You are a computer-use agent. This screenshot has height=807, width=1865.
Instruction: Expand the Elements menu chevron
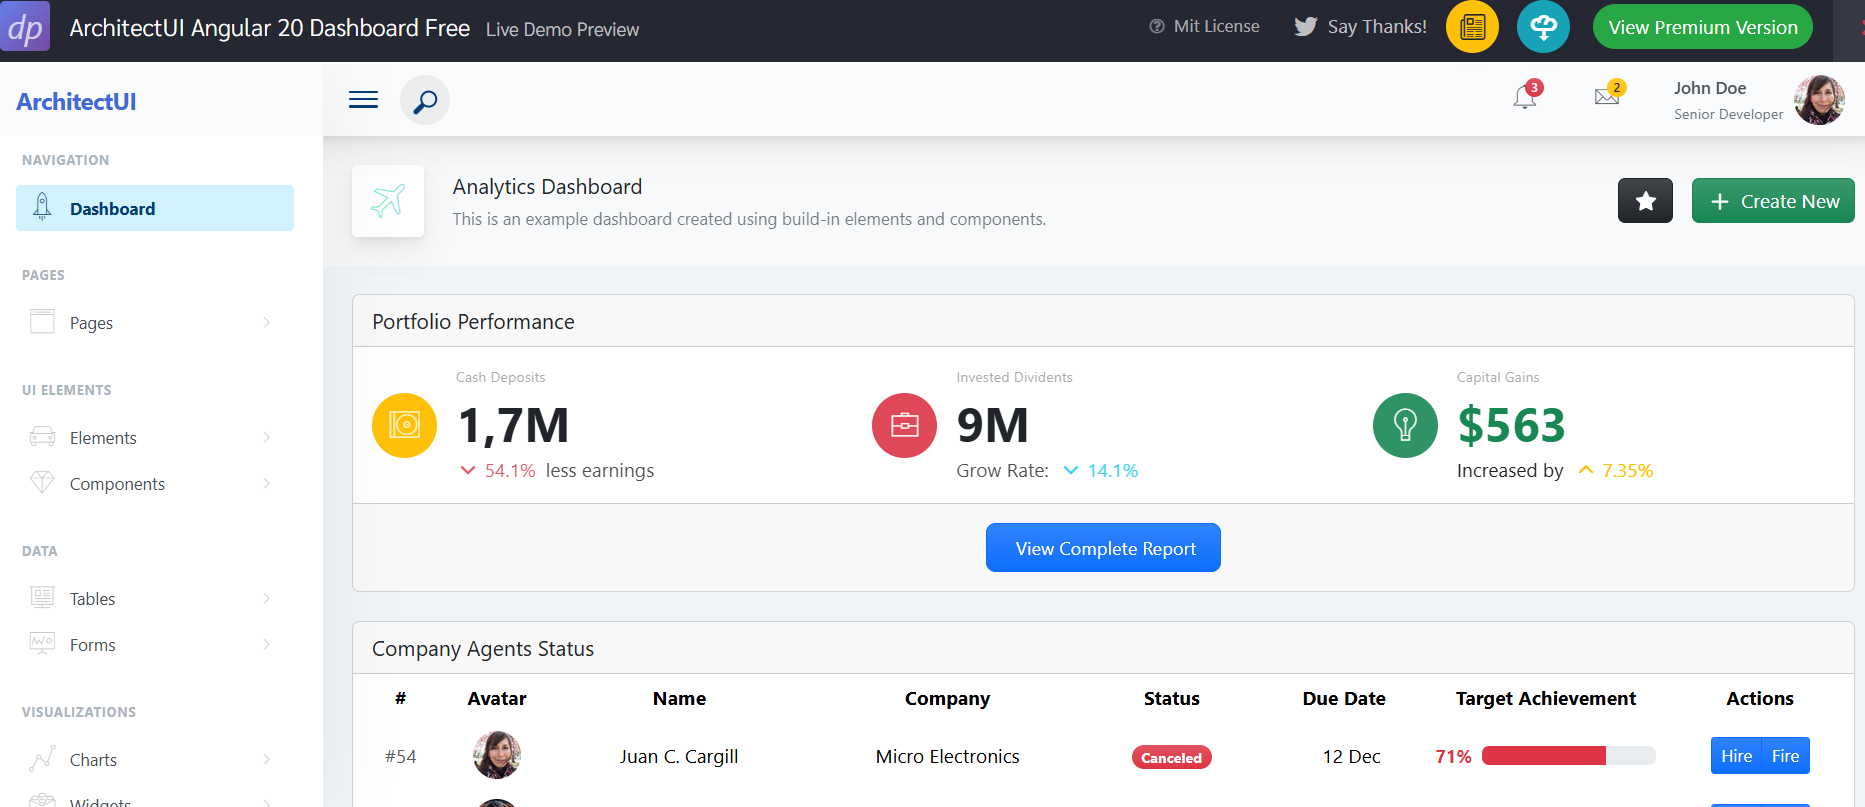pos(266,438)
